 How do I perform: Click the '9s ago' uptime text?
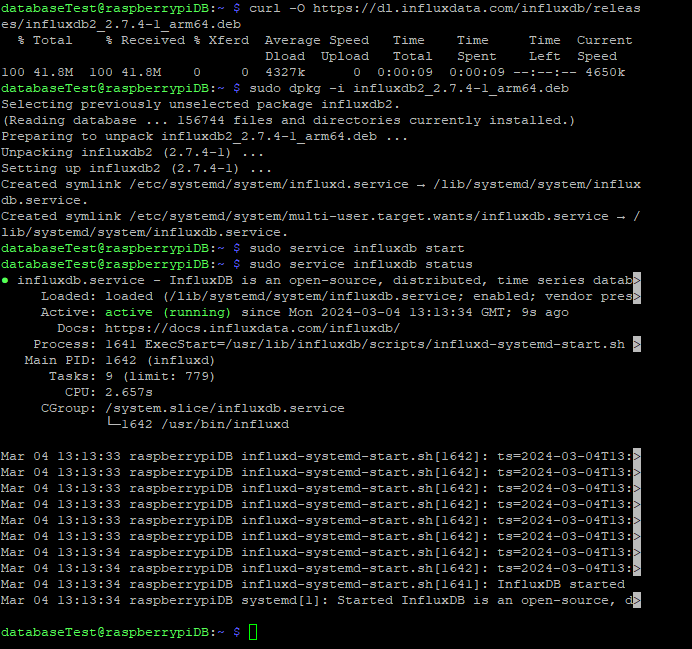[545, 312]
